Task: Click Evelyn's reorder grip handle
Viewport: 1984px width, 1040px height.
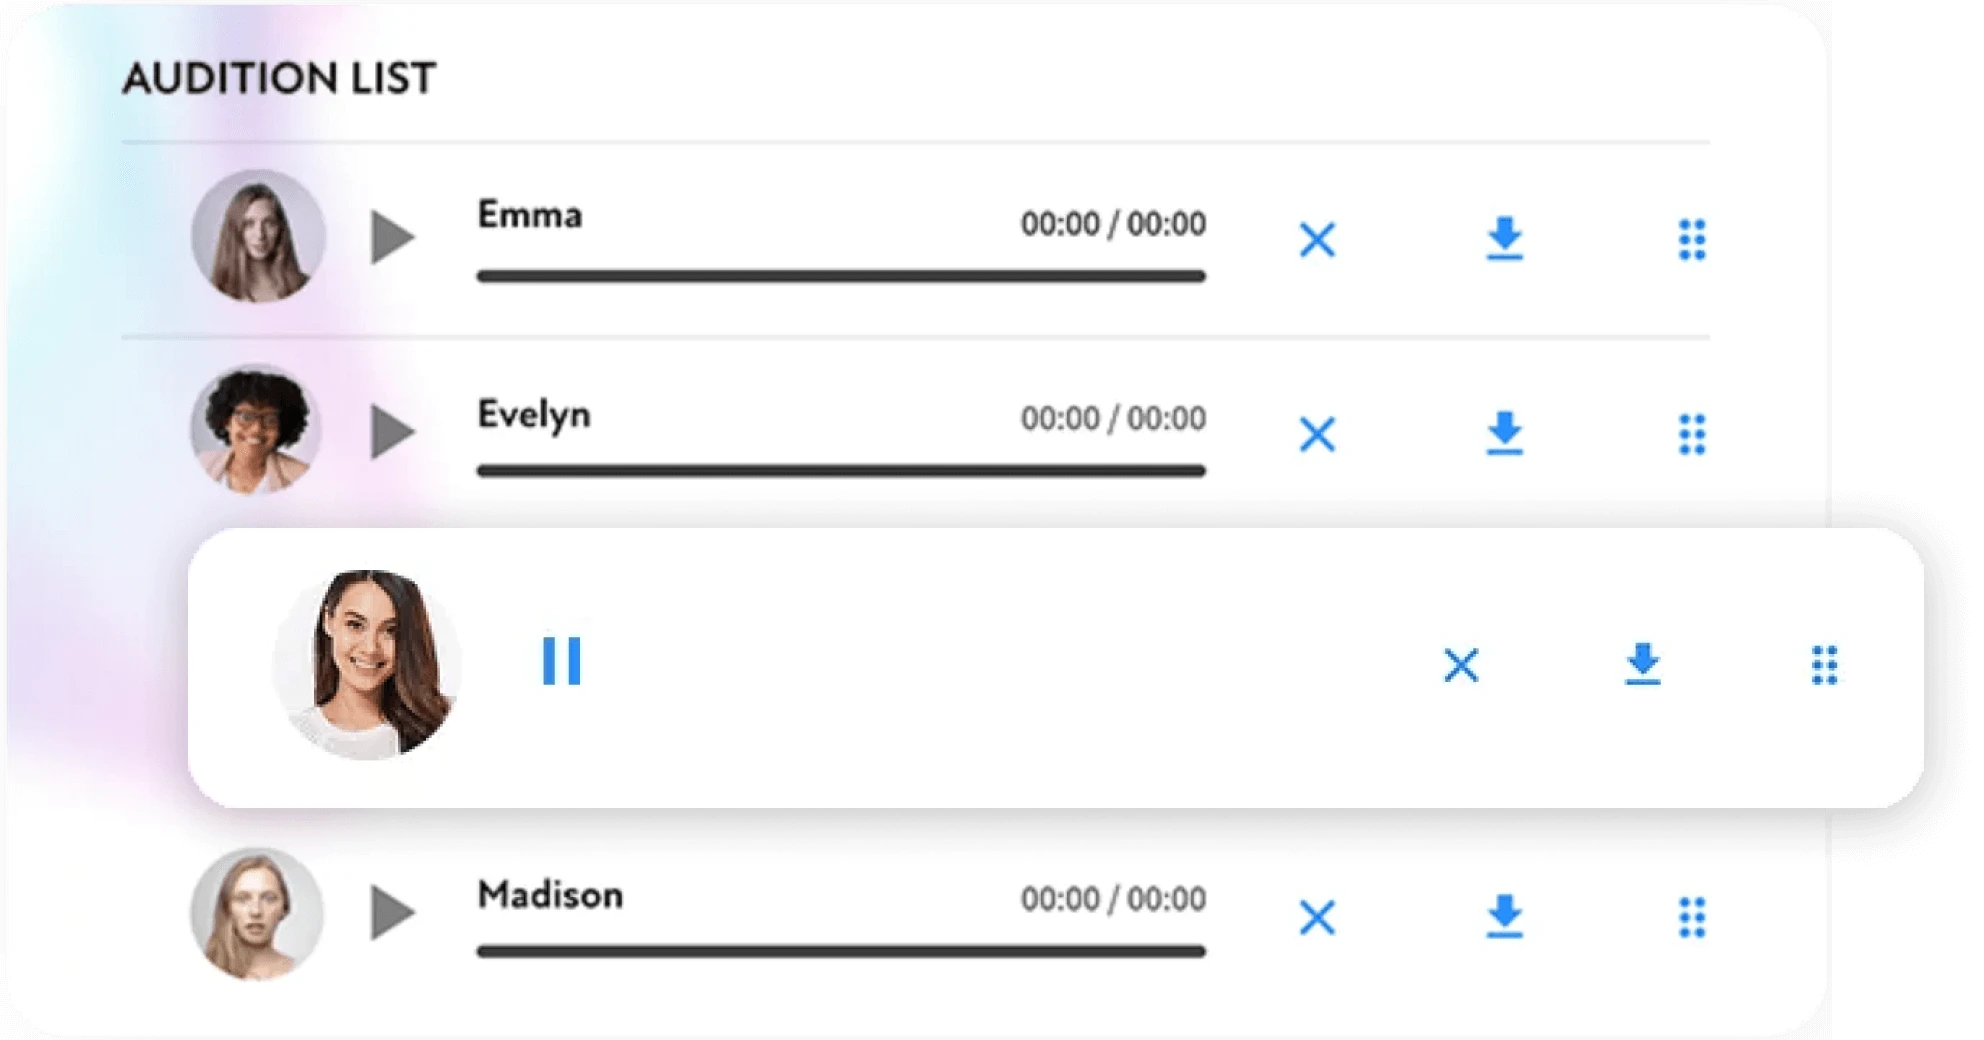Action: [x=1692, y=434]
